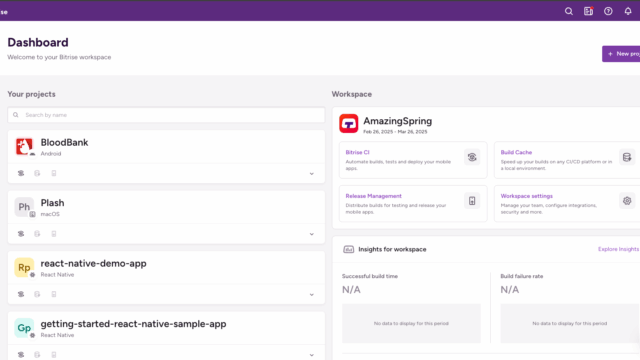
Task: Open the Workspace settings link
Action: [x=527, y=196]
